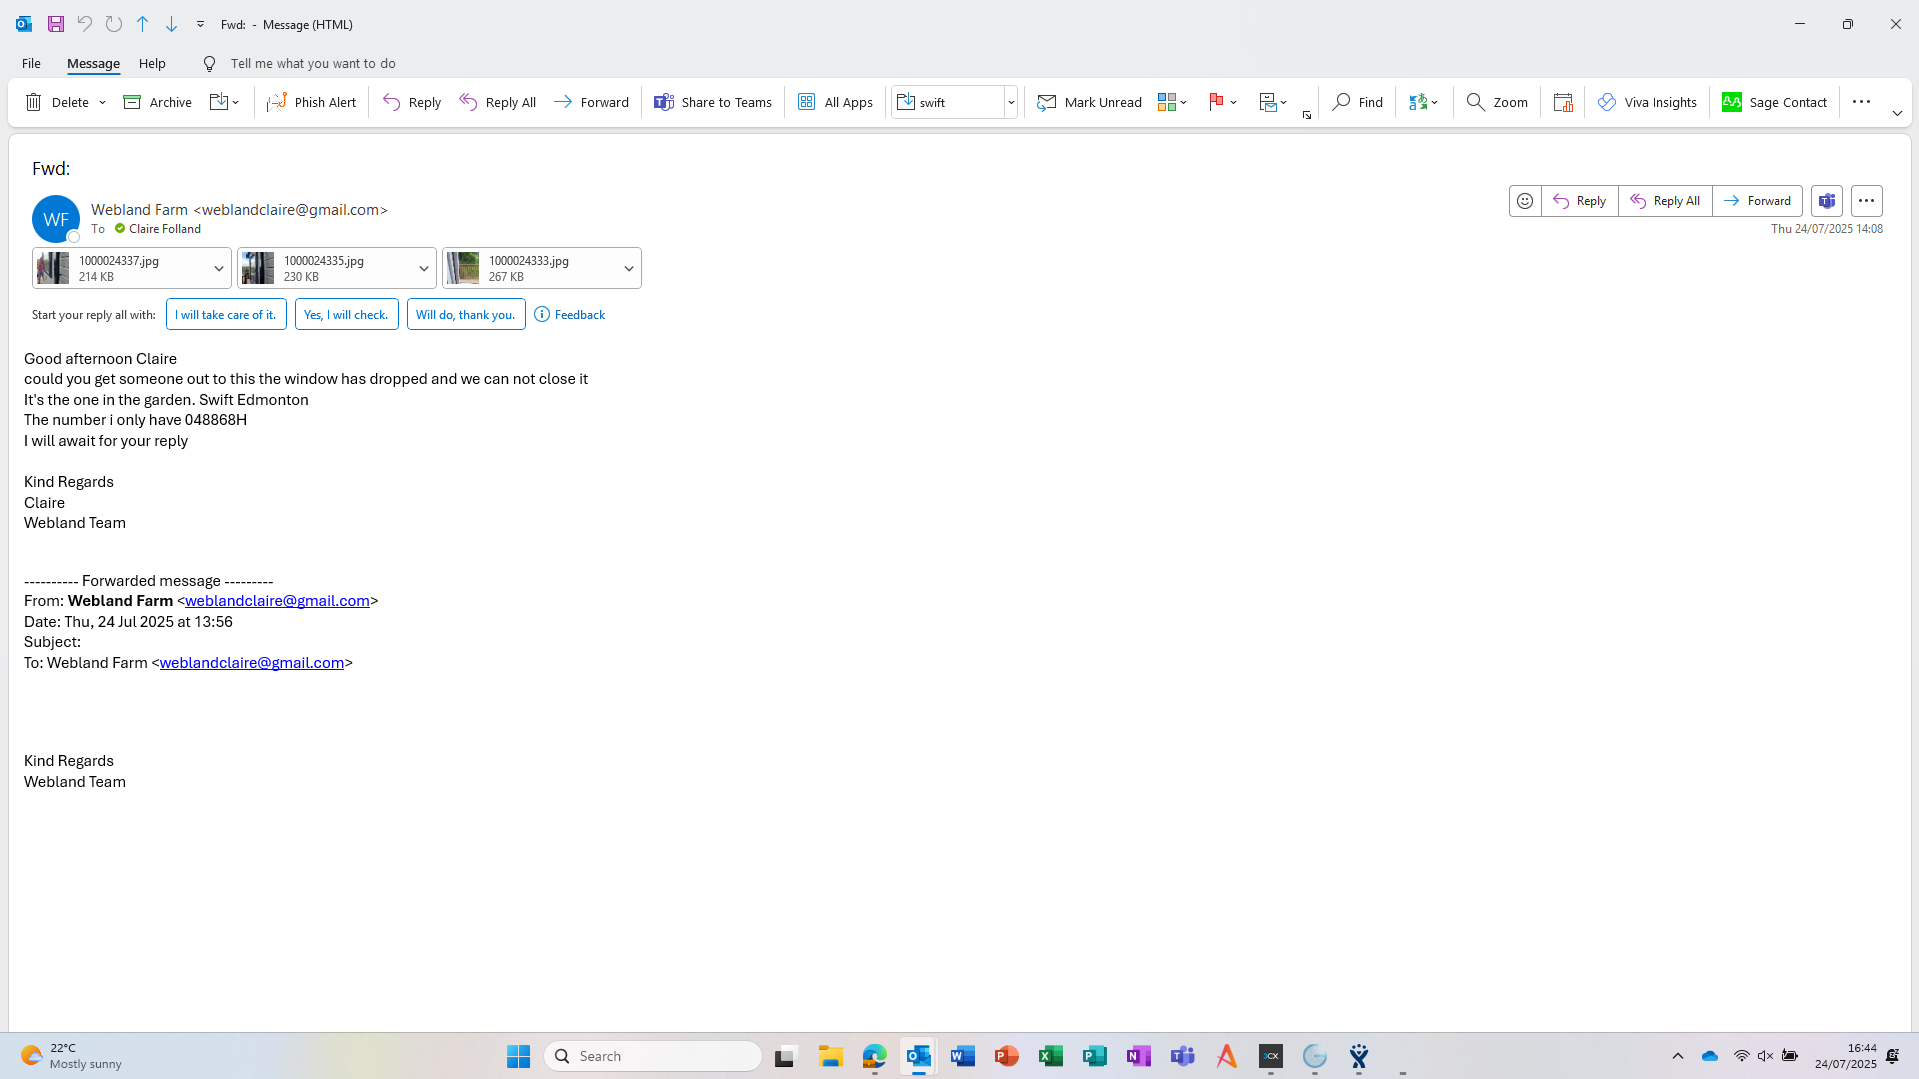The height and width of the screenshot is (1079, 1919).
Task: Click the calendar icon beside Zoom
Action: point(1563,102)
